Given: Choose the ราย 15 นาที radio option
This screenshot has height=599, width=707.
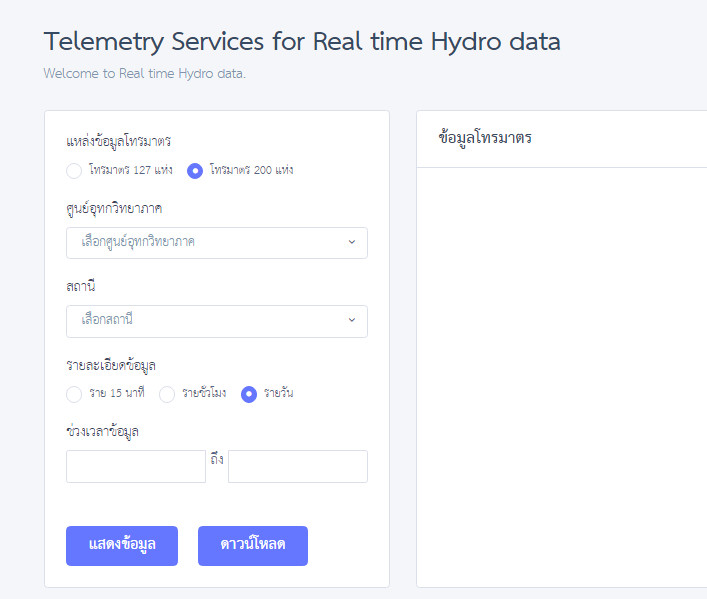Looking at the screenshot, I should click(74, 394).
